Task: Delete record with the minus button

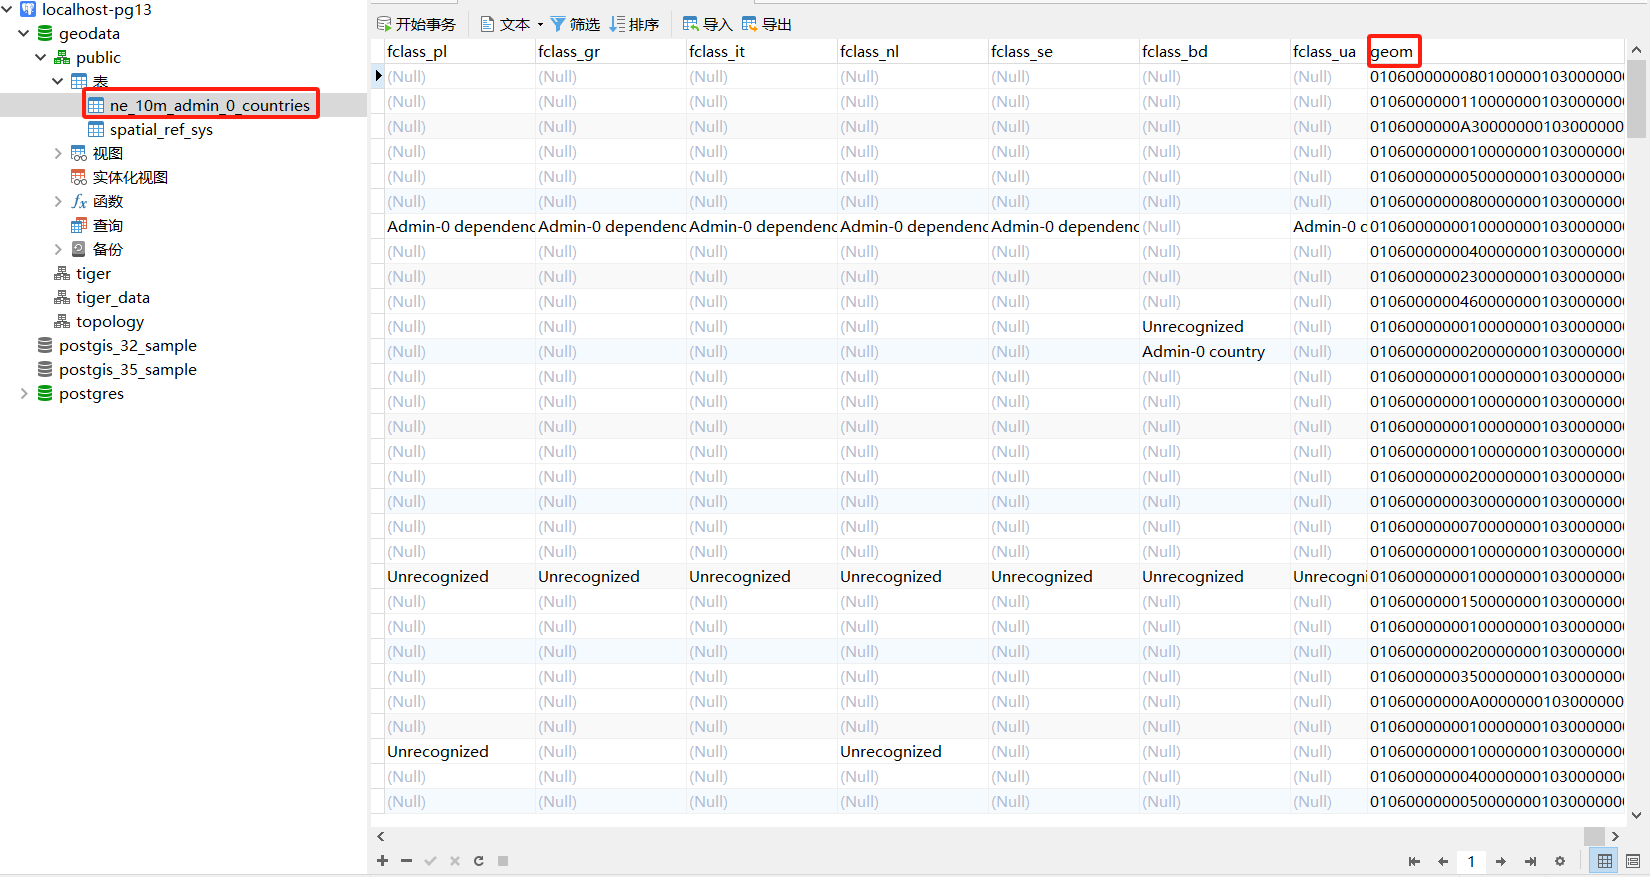Action: coord(406,861)
